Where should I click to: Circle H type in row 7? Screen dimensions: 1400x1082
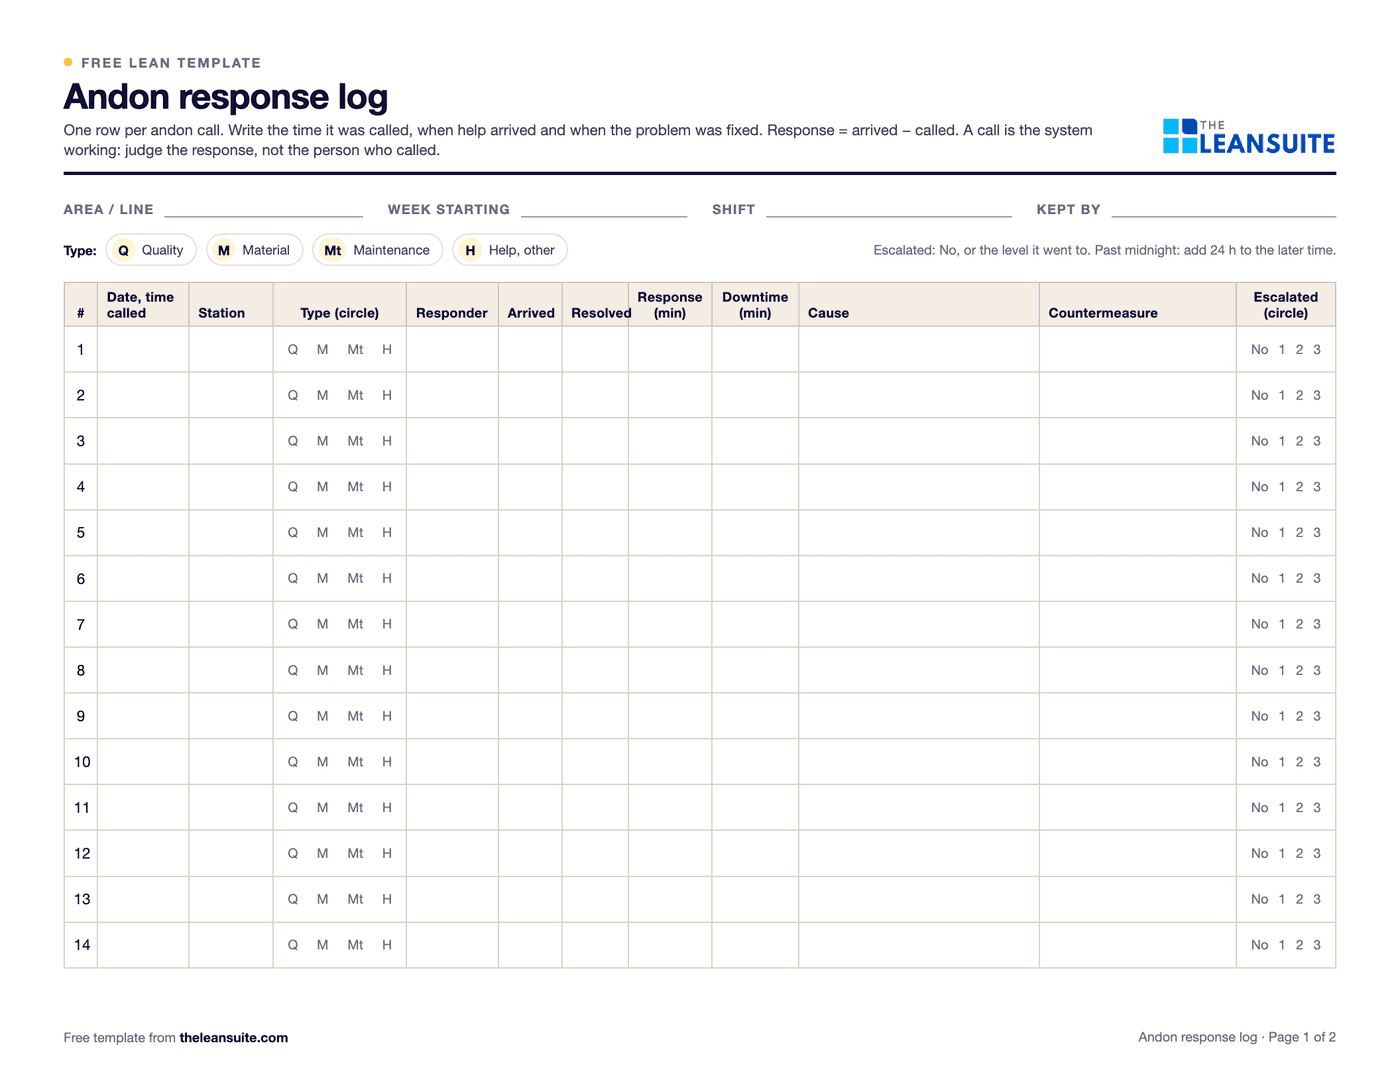click(387, 624)
